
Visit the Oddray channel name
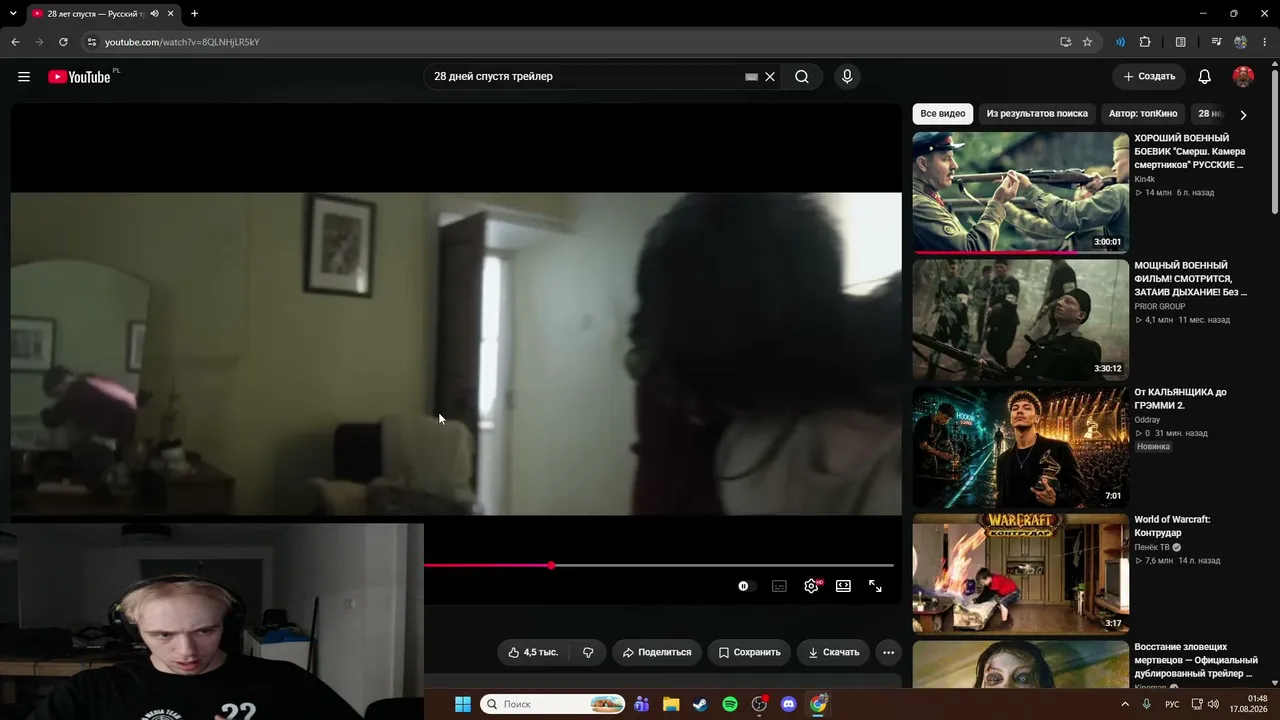[x=1147, y=420]
